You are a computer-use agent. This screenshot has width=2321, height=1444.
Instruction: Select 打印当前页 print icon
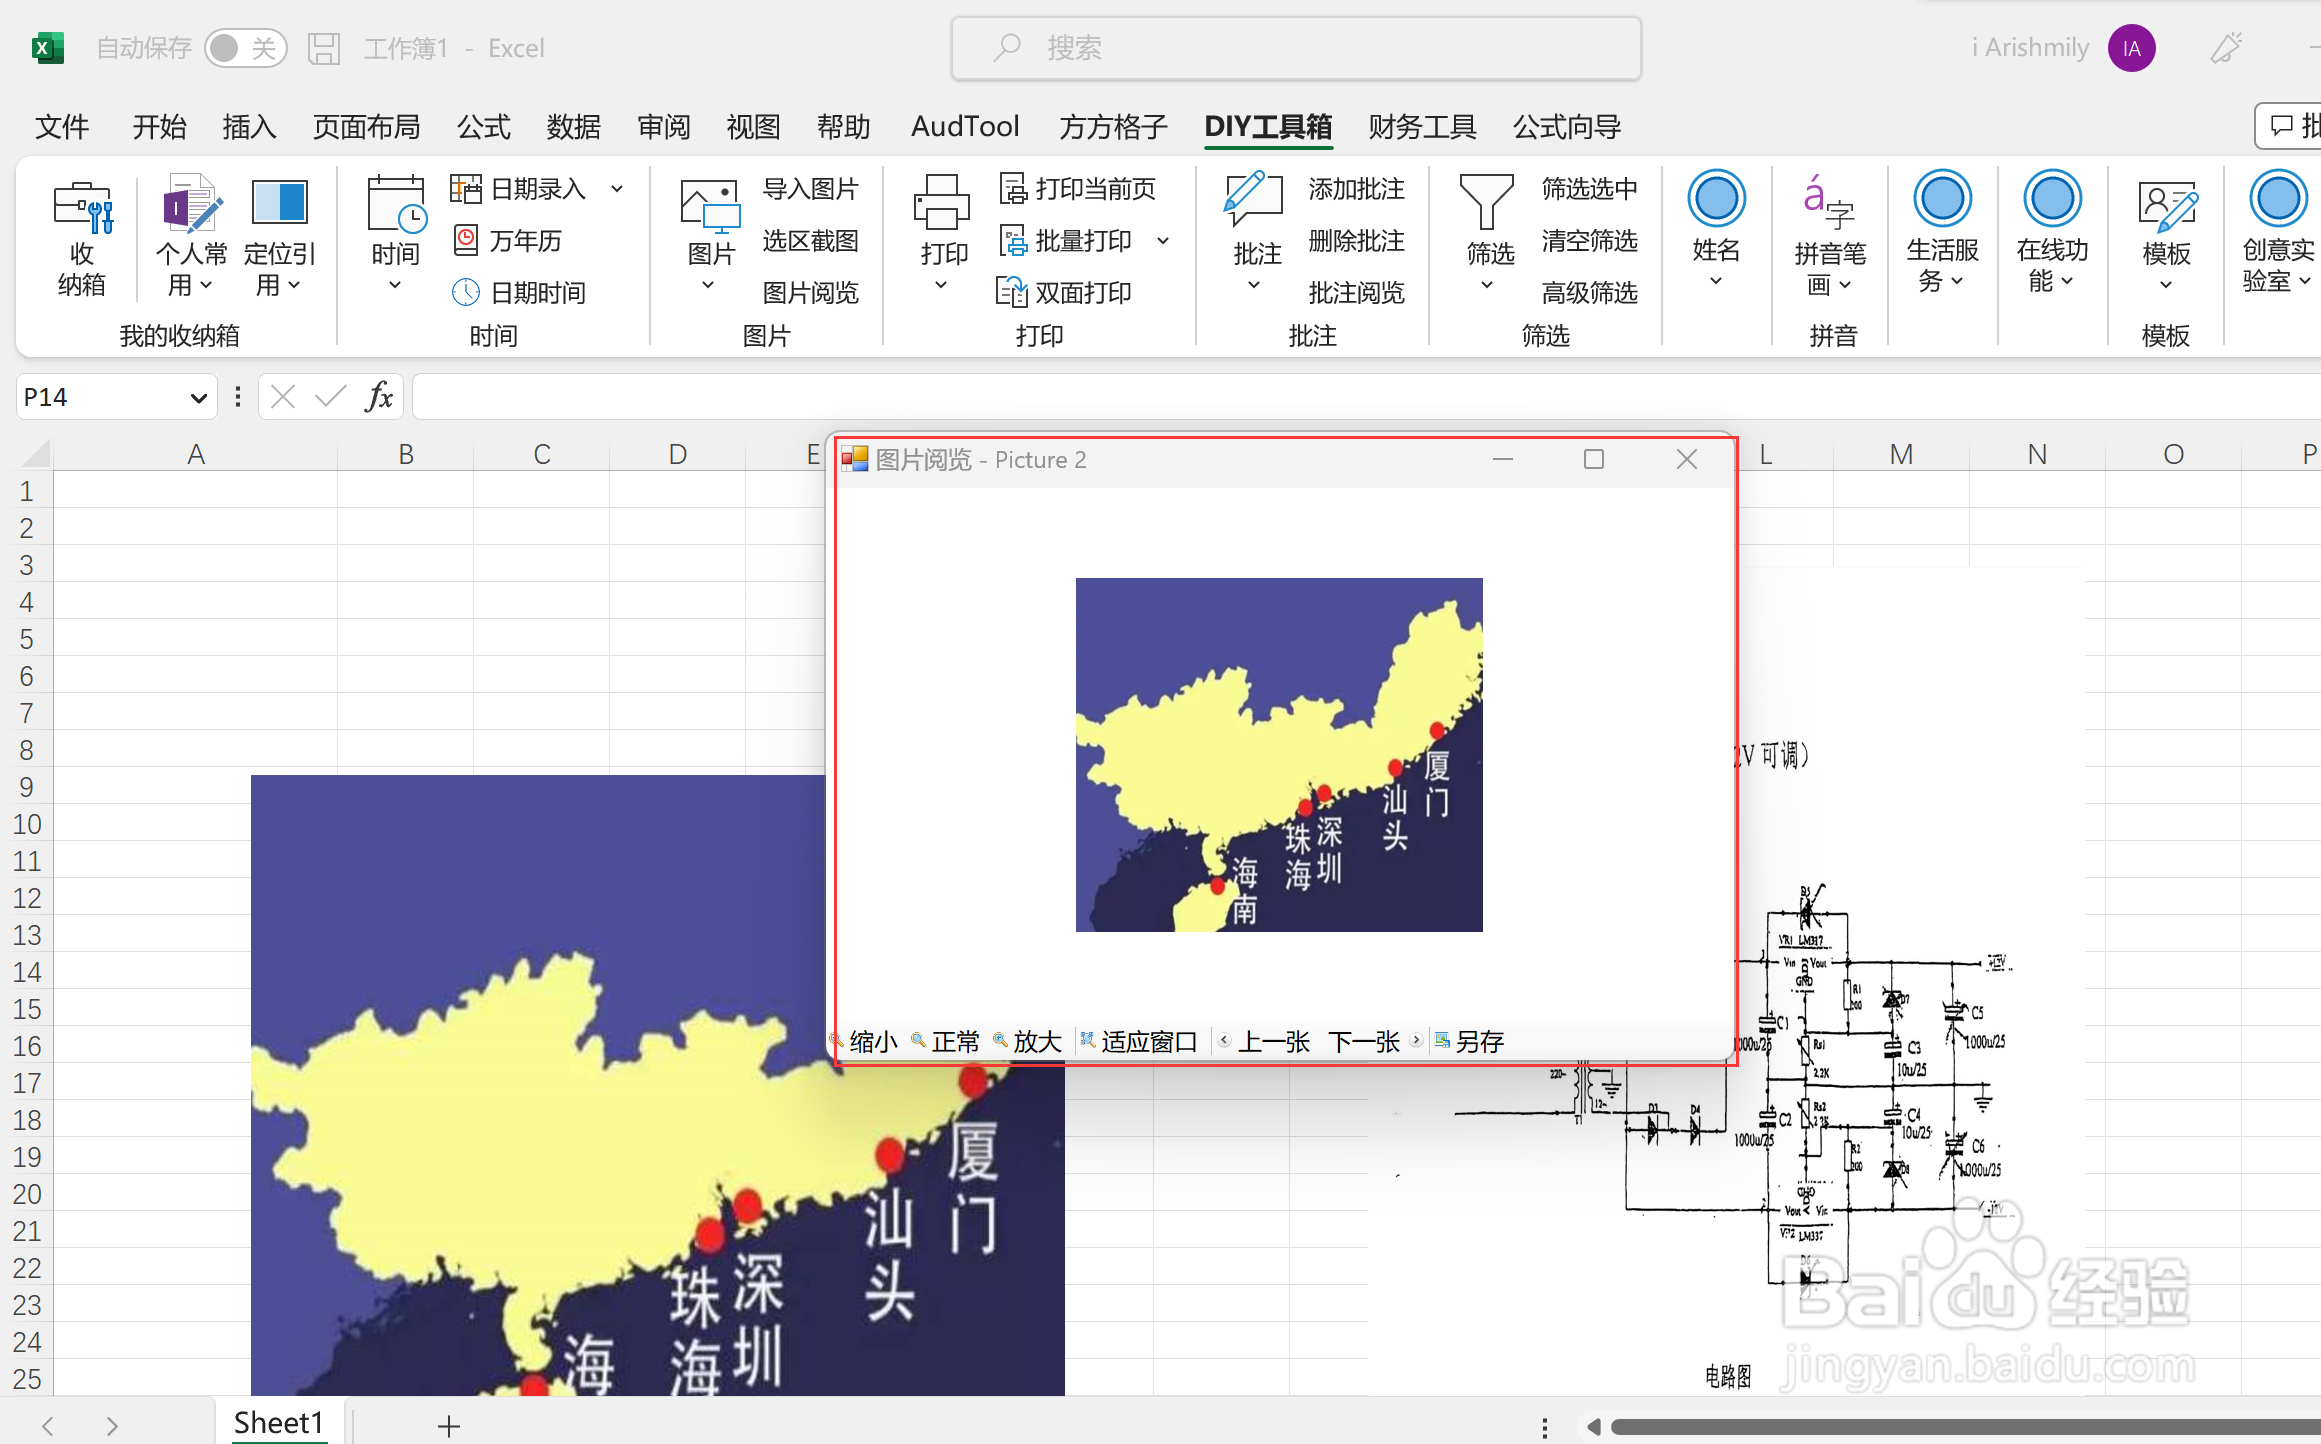click(1013, 188)
